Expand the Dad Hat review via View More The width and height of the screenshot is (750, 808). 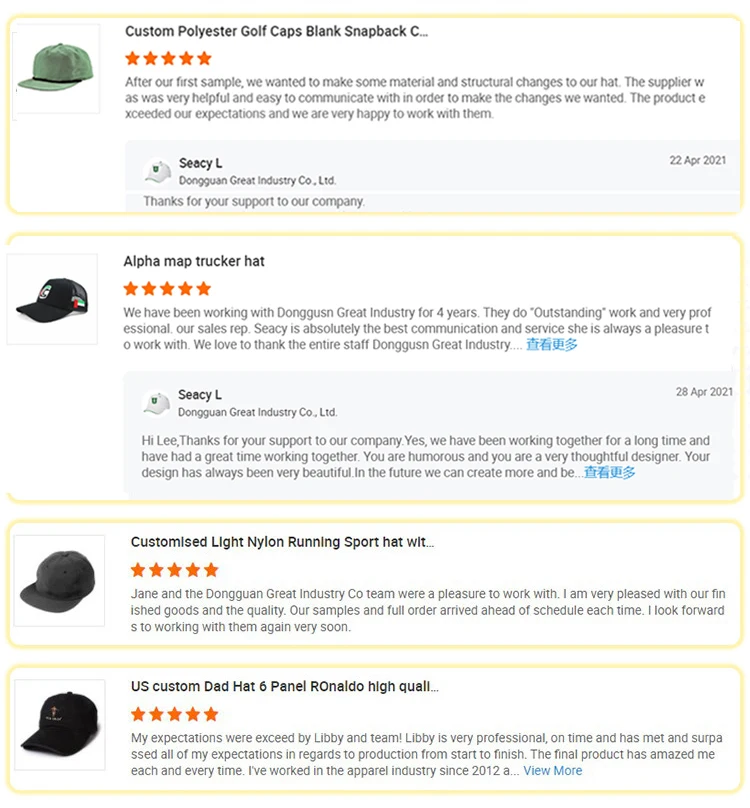pyautogui.click(x=552, y=771)
